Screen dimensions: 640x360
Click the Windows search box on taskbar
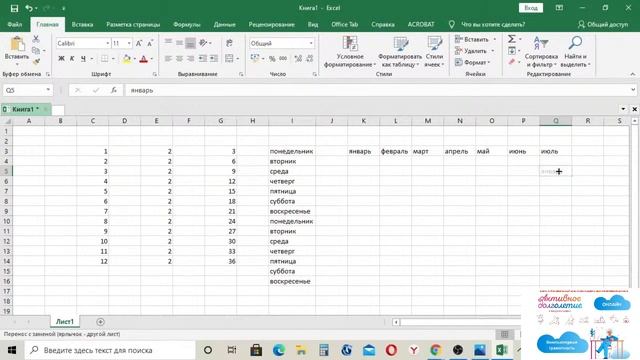(110, 350)
